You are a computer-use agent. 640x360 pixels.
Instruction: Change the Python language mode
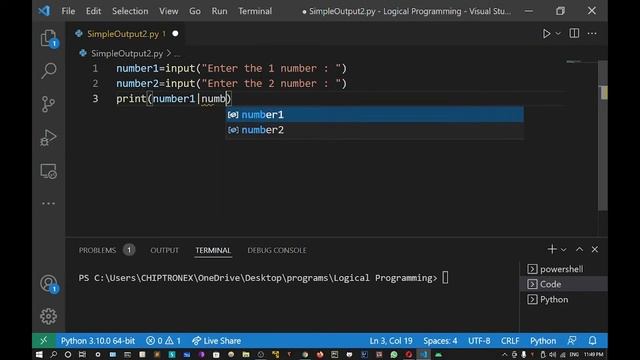pos(542,340)
